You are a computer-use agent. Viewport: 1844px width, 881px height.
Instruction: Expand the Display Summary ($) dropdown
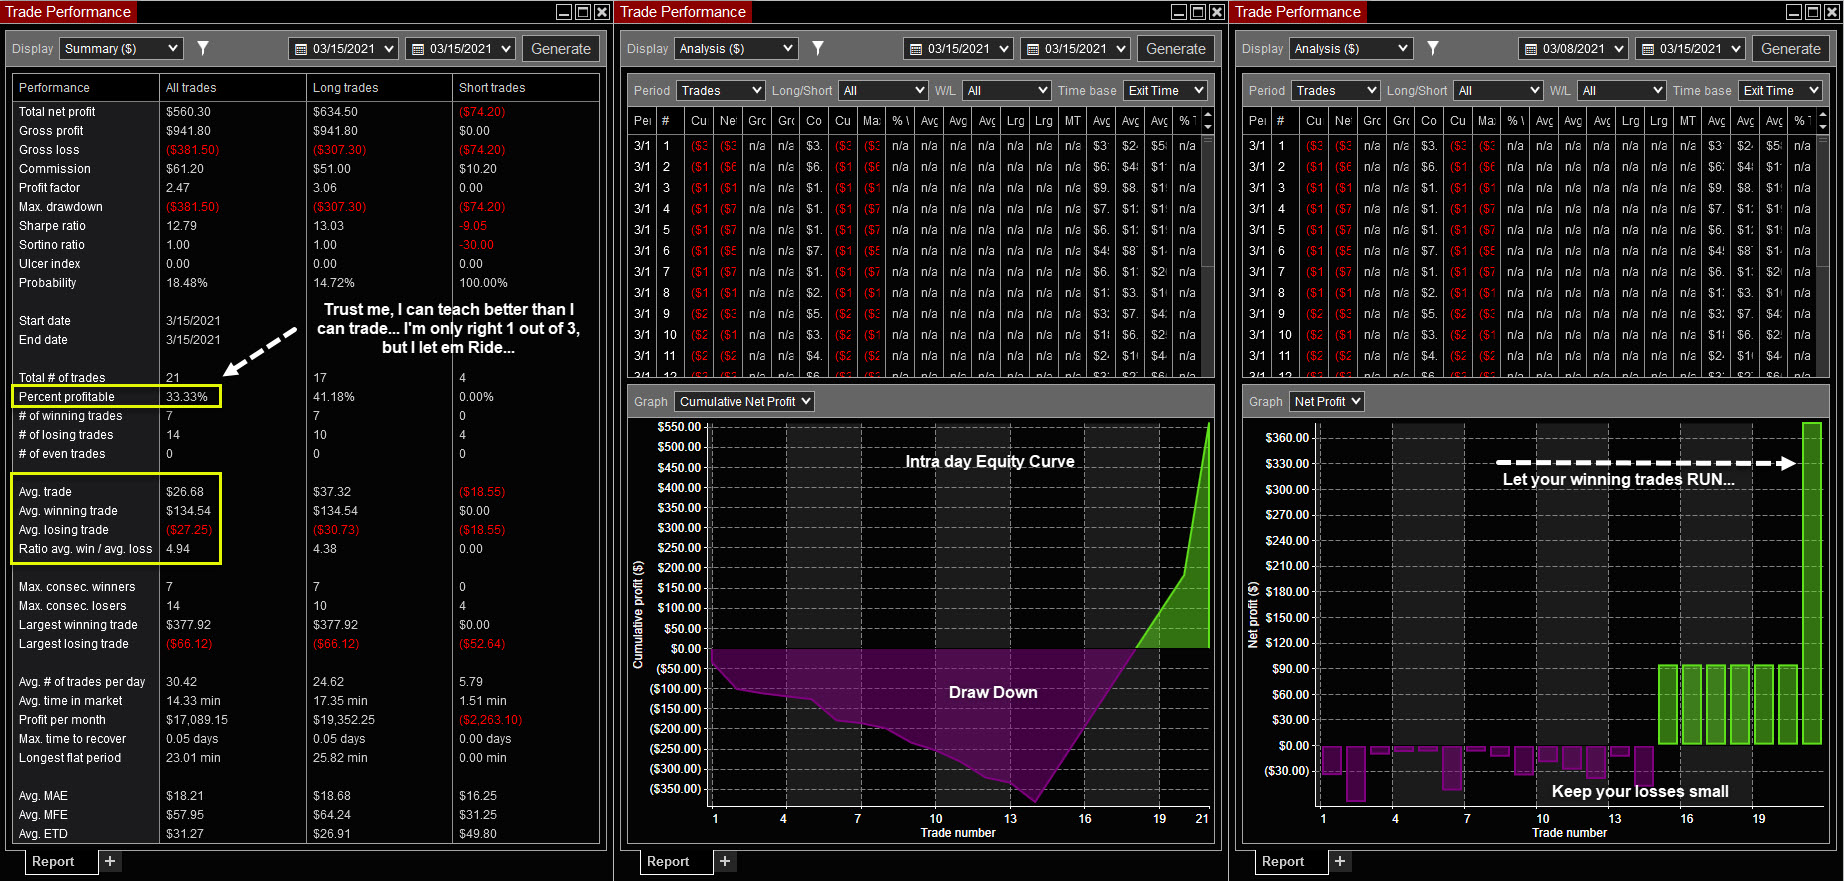click(x=121, y=48)
